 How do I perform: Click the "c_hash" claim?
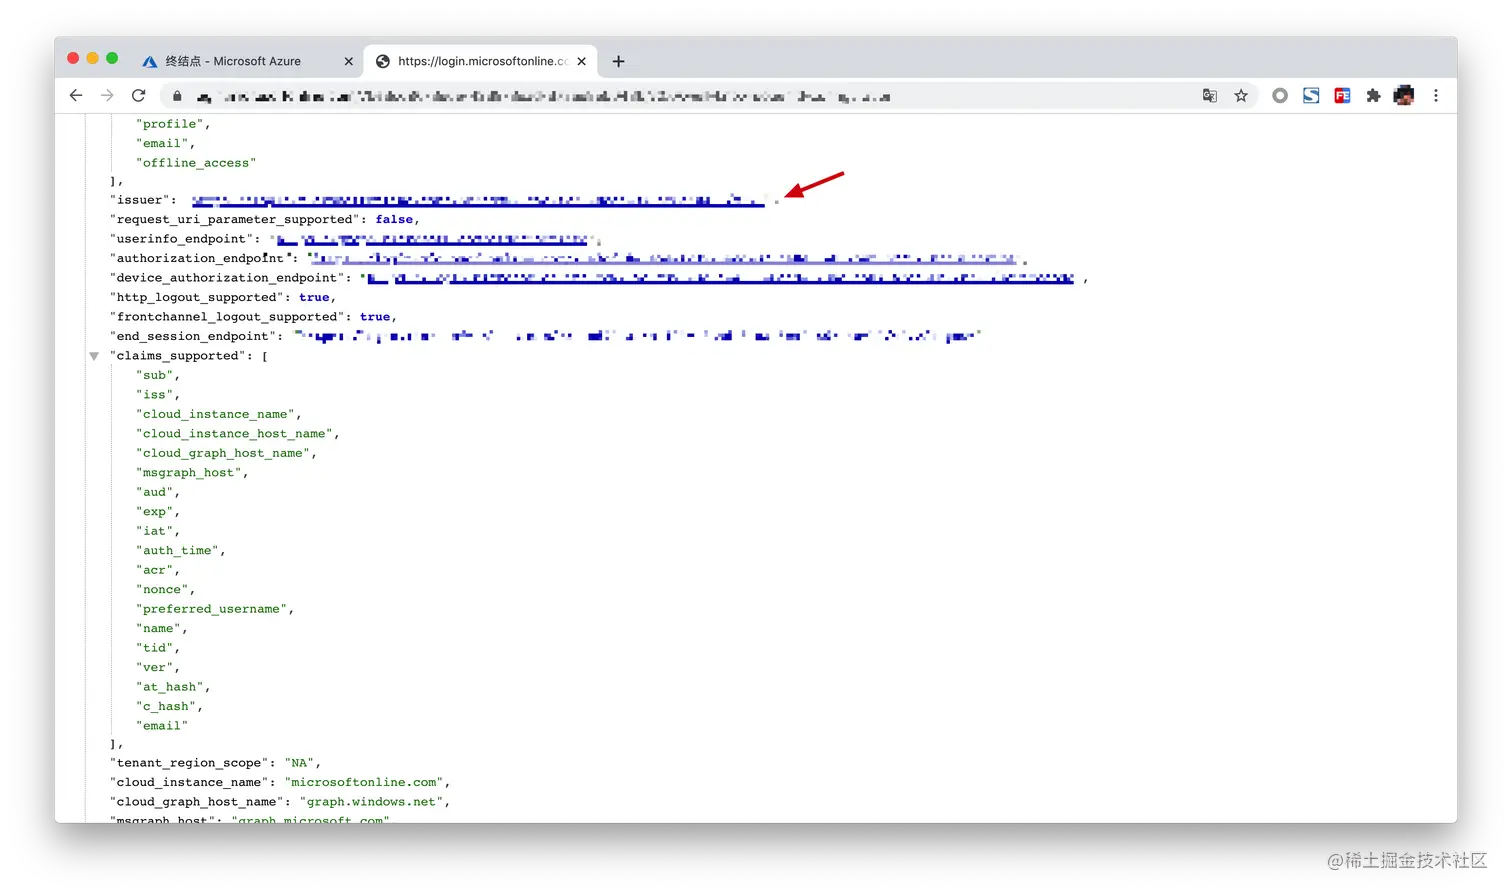[166, 706]
